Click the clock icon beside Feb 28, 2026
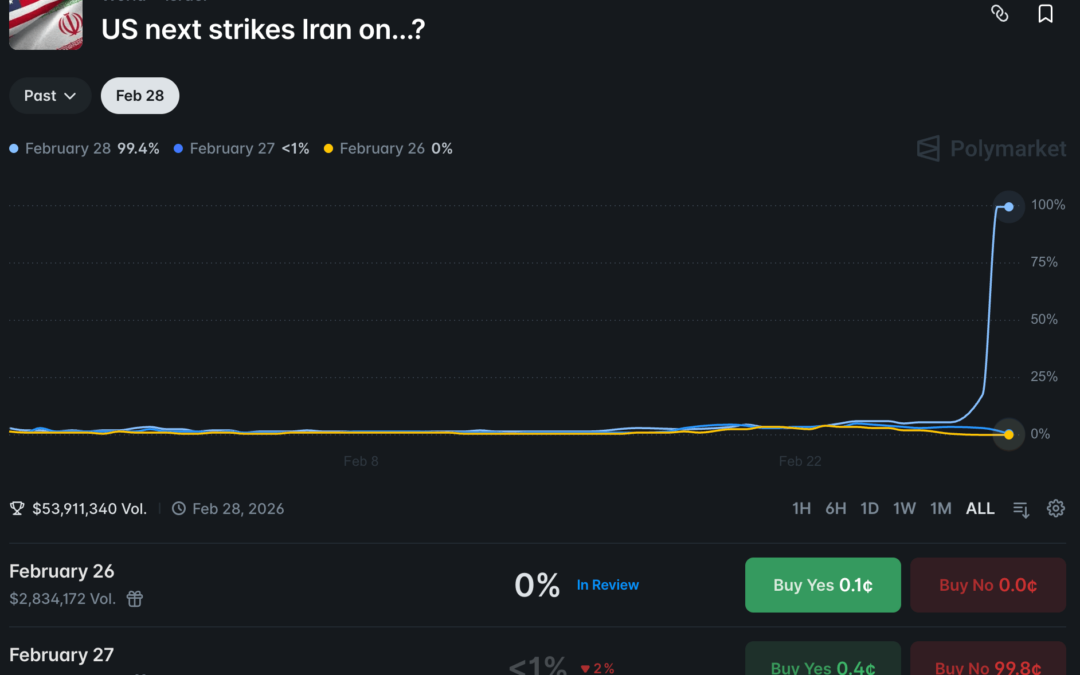Screen dimensions: 1080x675 (x=179, y=508)
